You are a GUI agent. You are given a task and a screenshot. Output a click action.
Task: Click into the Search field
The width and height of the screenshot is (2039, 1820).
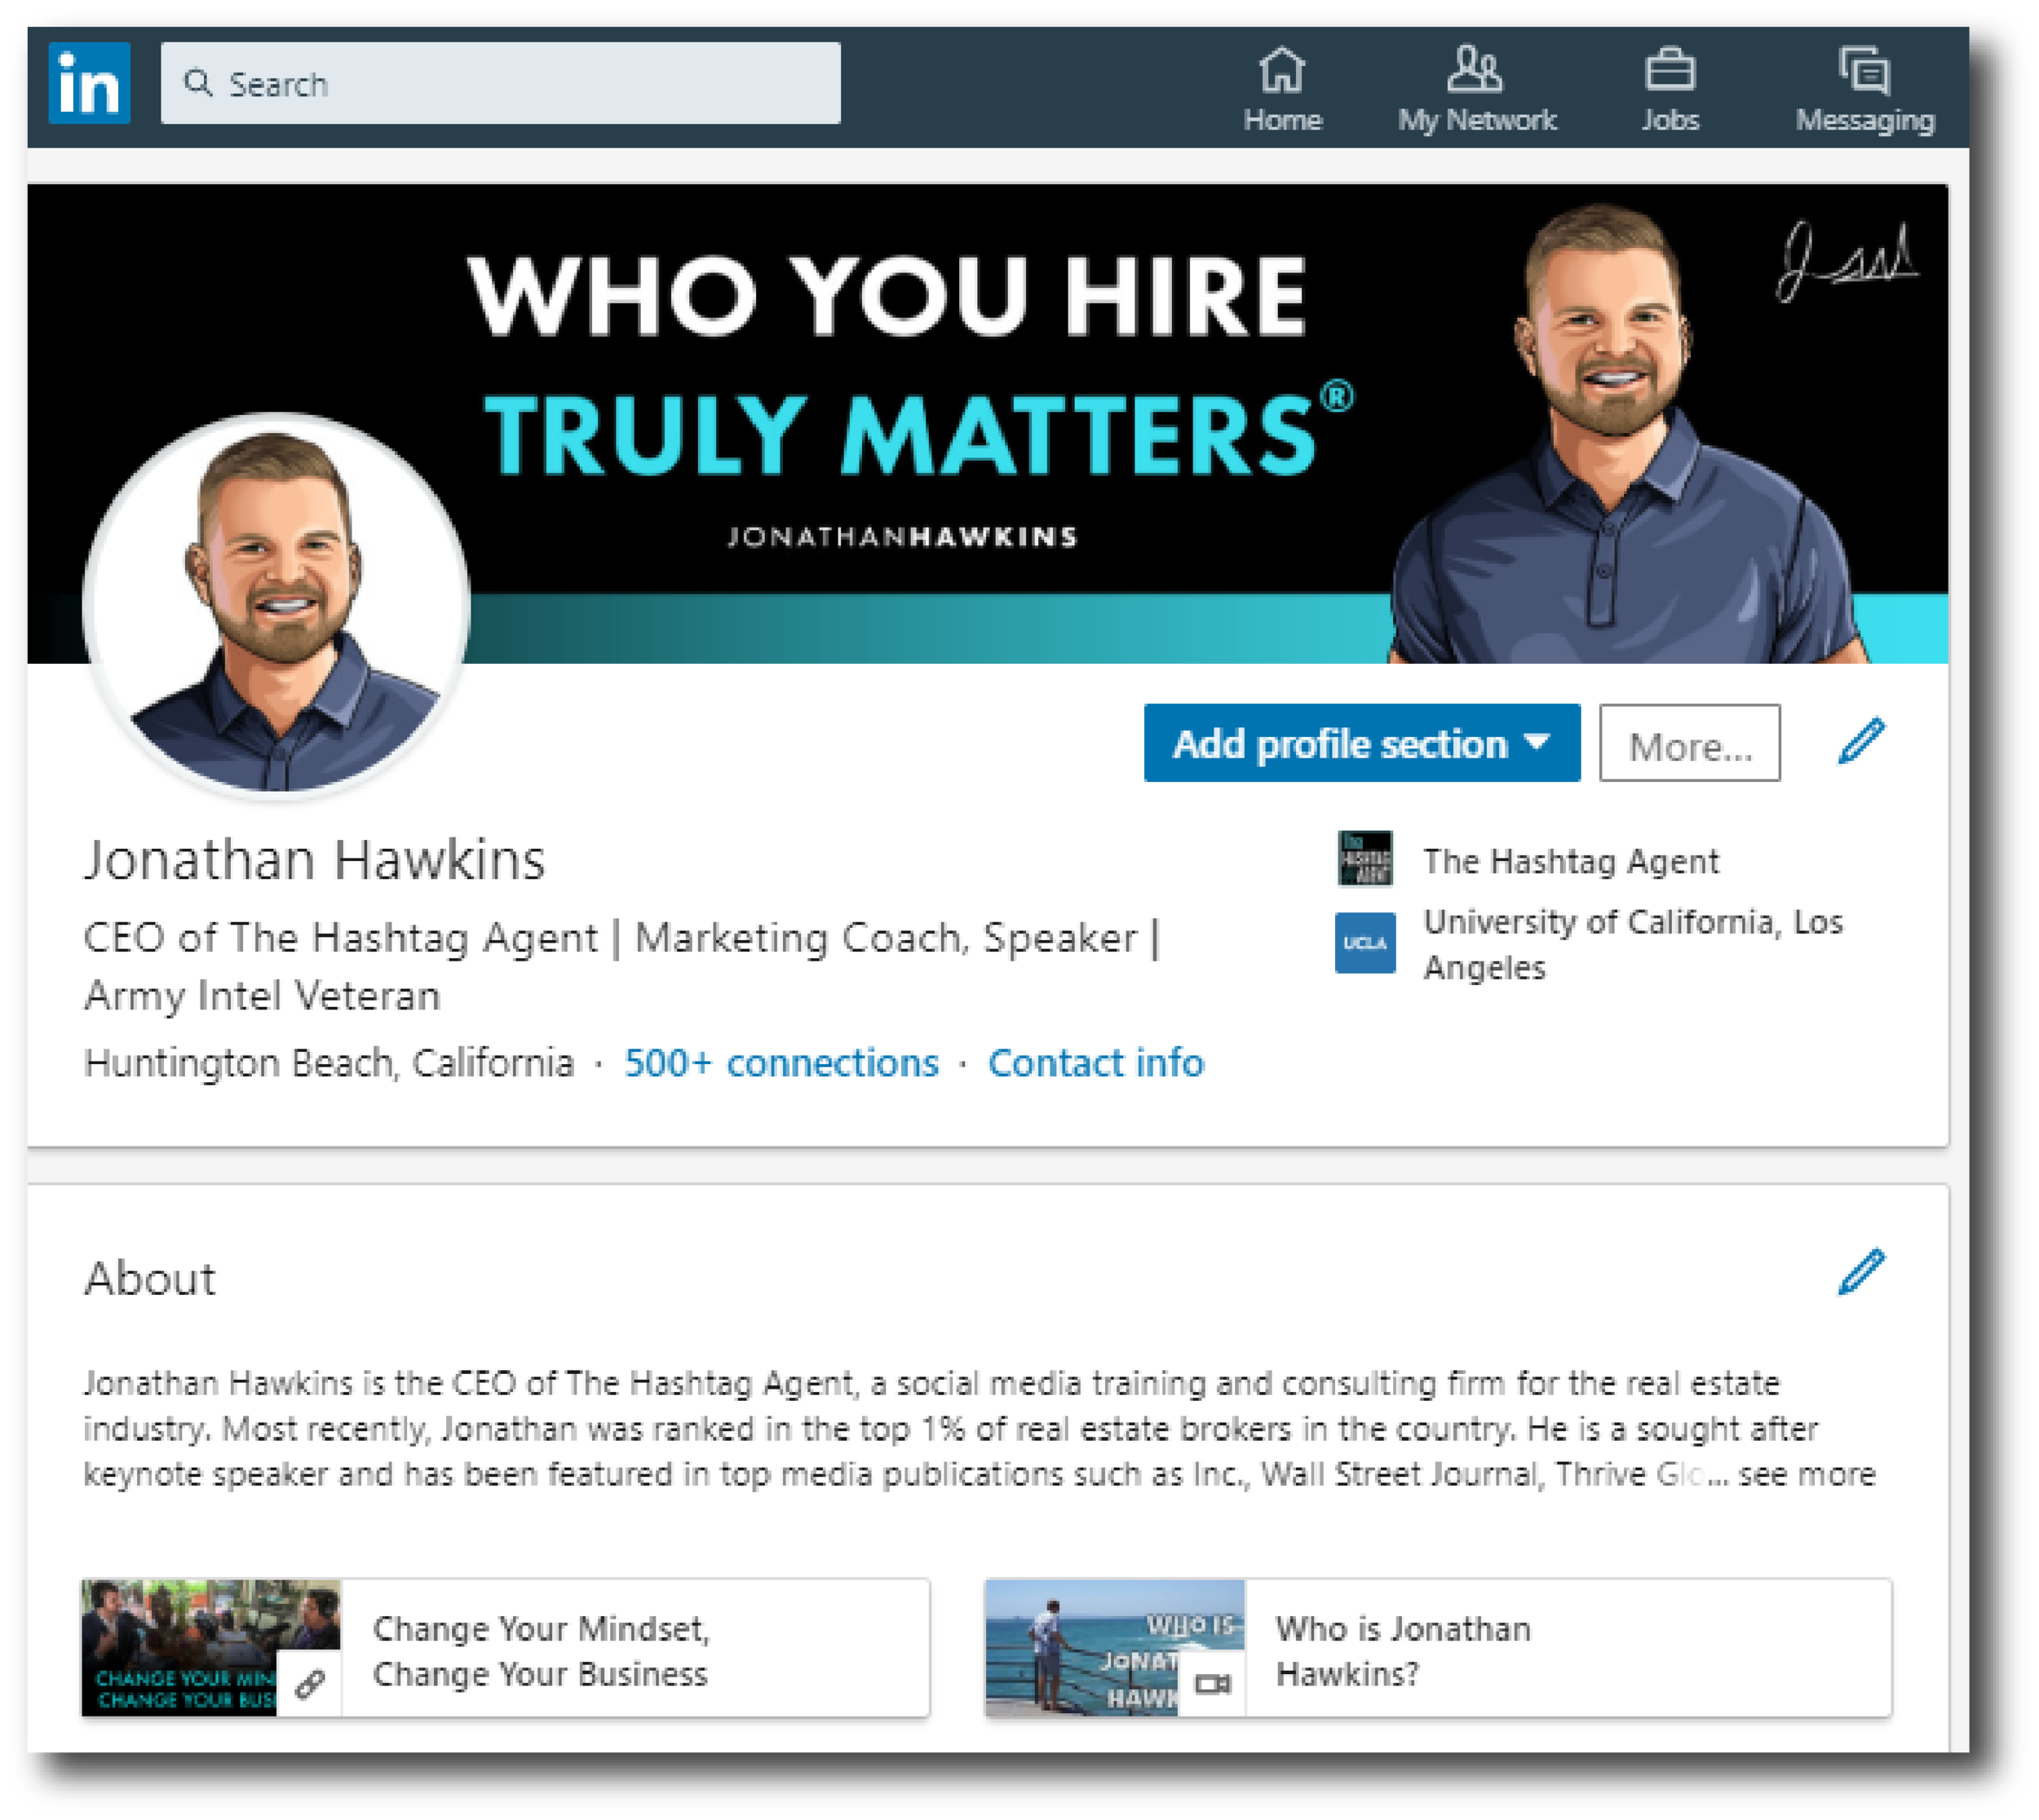(500, 83)
